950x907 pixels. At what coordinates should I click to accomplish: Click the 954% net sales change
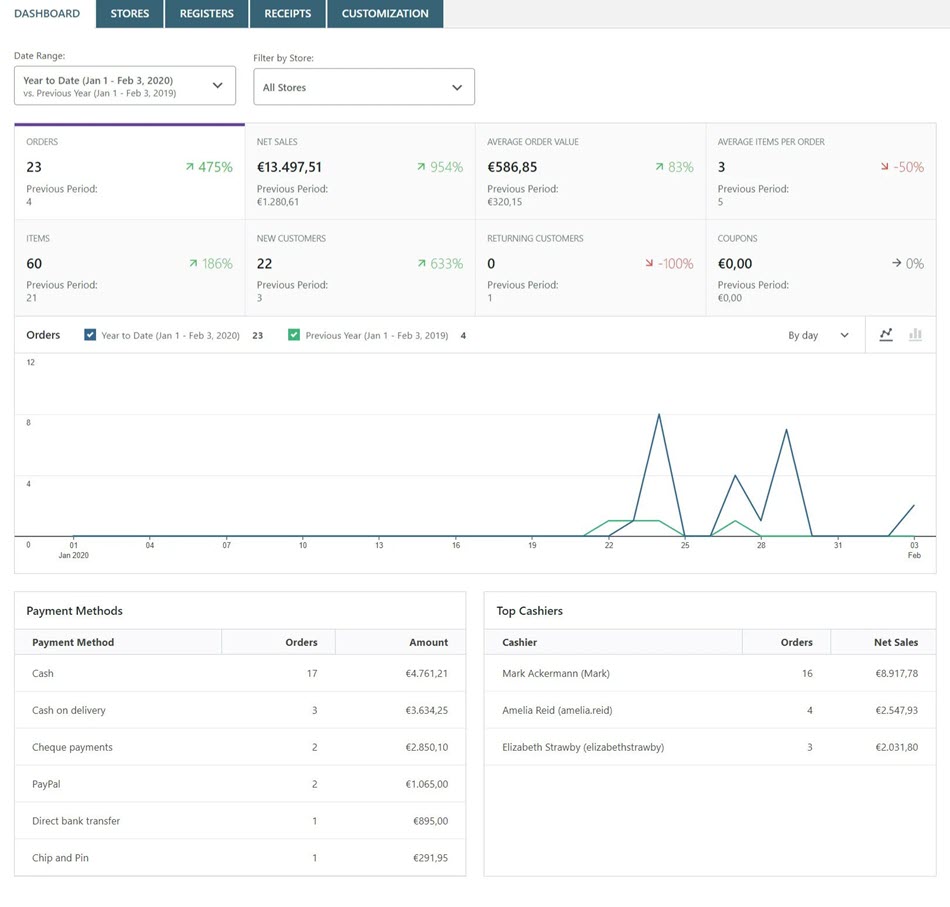point(447,167)
